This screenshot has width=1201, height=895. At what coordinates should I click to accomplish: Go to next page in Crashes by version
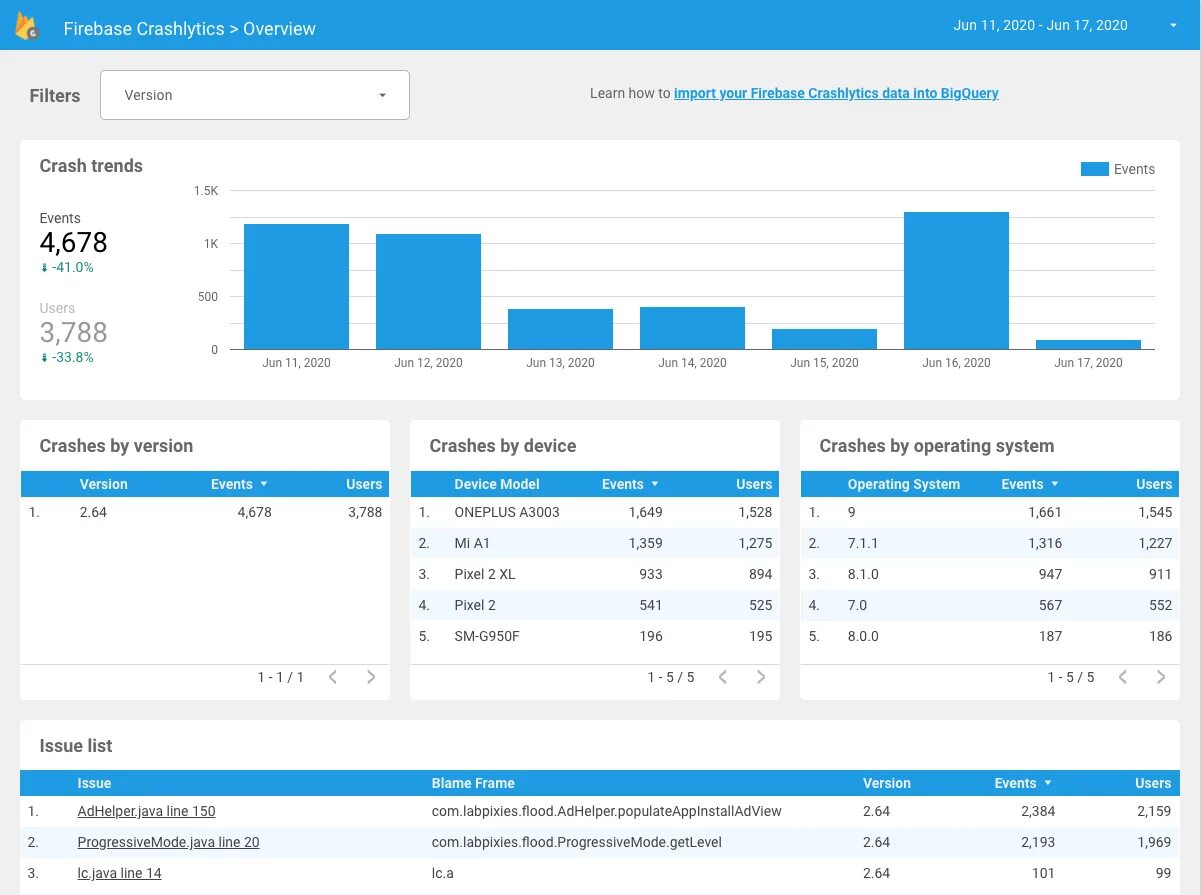coord(371,677)
